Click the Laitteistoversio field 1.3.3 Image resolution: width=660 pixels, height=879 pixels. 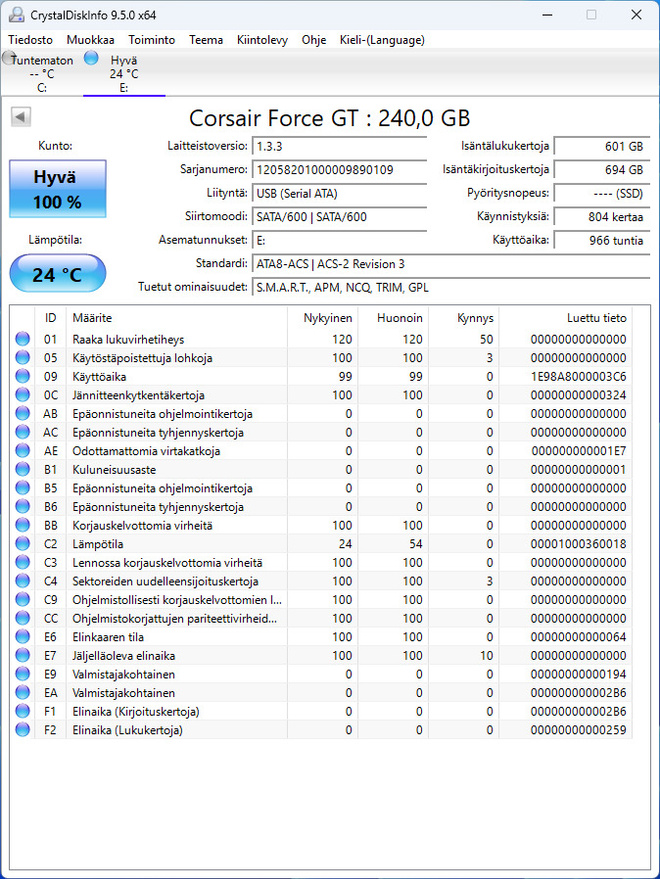coord(339,146)
